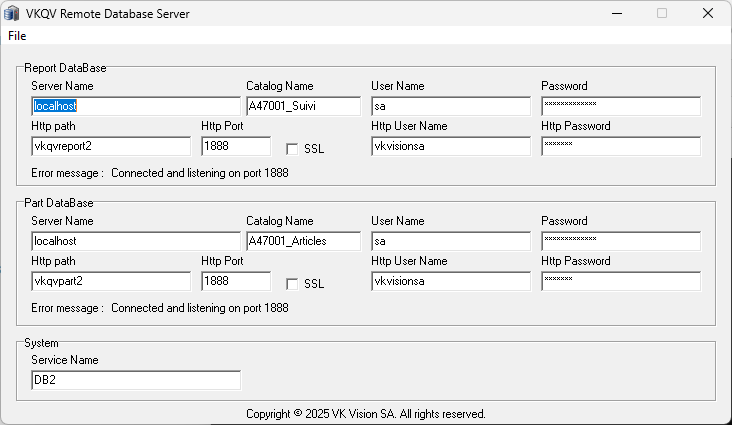Click Report Catalog Name field A47001_Suivi
Viewport: 732px width, 425px height.
click(303, 106)
